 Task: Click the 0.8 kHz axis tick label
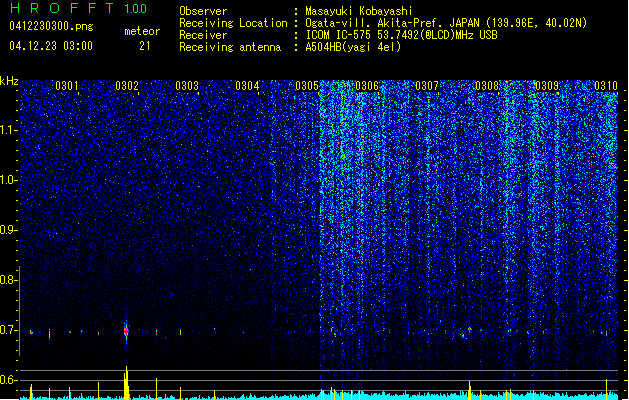click(8, 280)
